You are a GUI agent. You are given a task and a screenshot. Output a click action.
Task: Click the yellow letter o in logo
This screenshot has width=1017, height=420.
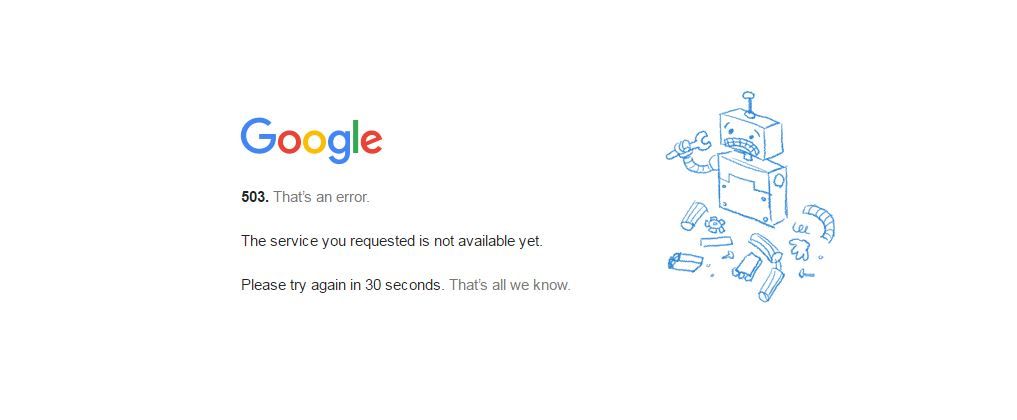point(314,142)
